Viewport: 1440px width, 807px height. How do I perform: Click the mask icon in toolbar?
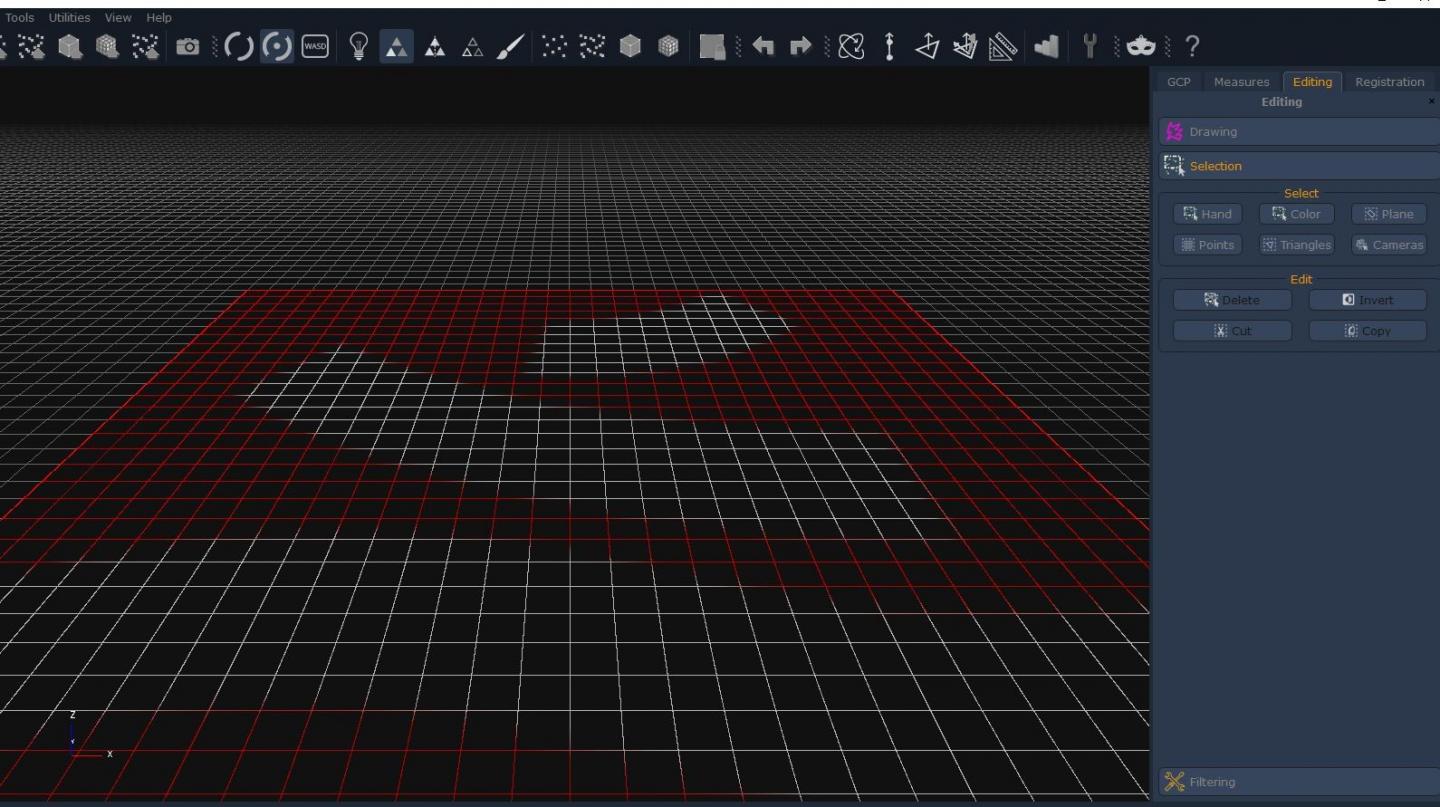pyautogui.click(x=1139, y=47)
